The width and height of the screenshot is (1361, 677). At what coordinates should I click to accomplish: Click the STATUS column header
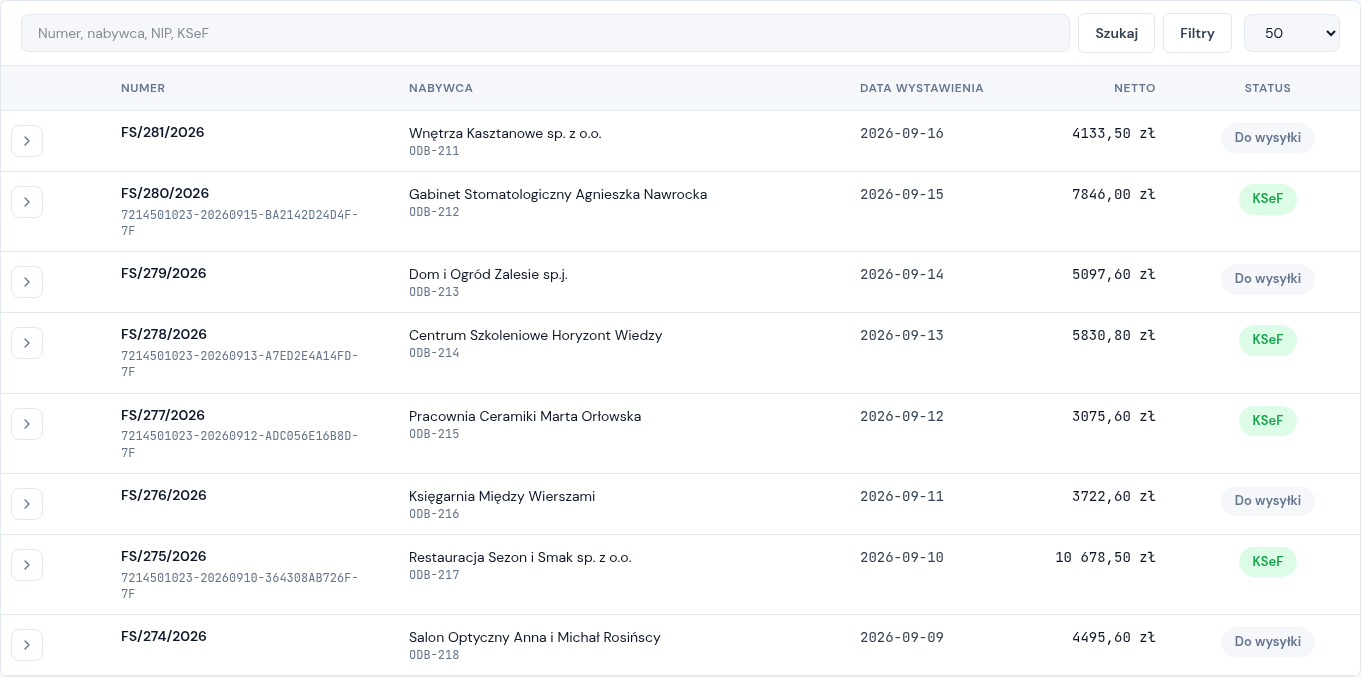(x=1268, y=88)
